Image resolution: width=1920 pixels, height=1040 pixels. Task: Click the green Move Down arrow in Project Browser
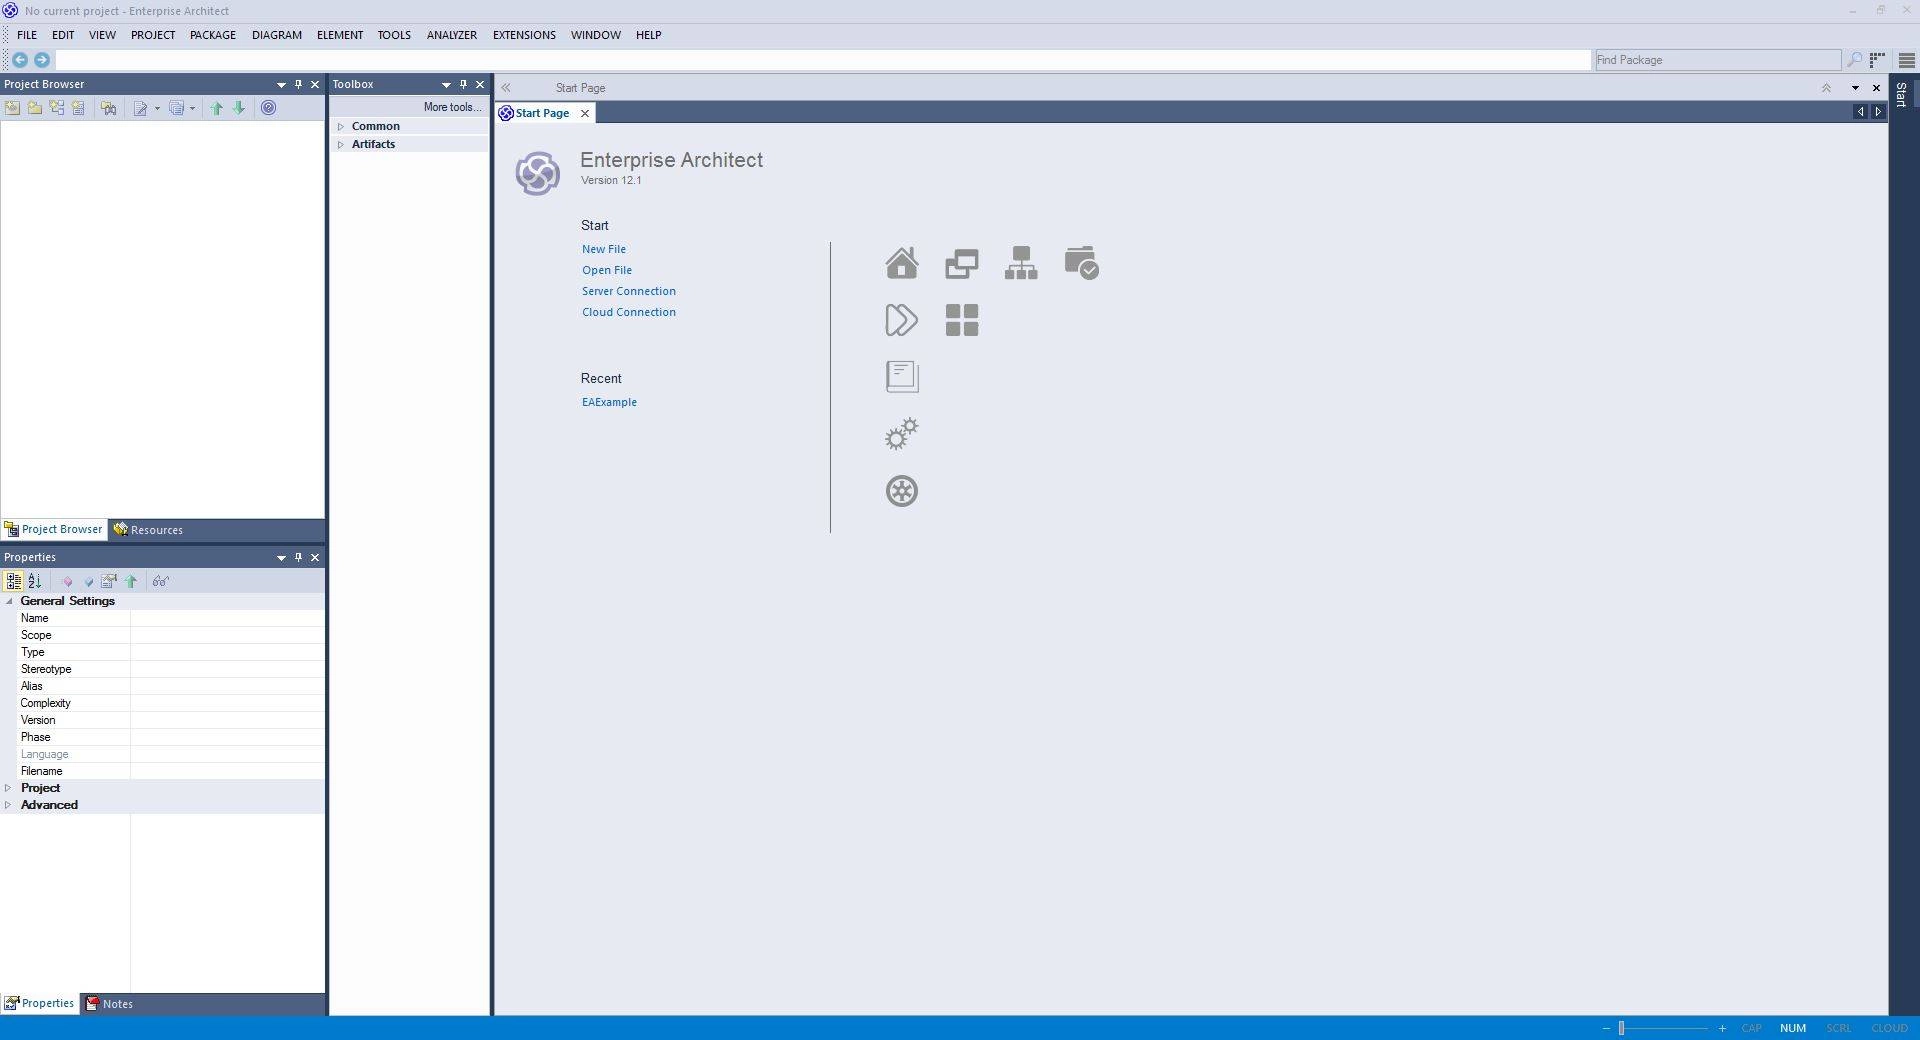(239, 108)
